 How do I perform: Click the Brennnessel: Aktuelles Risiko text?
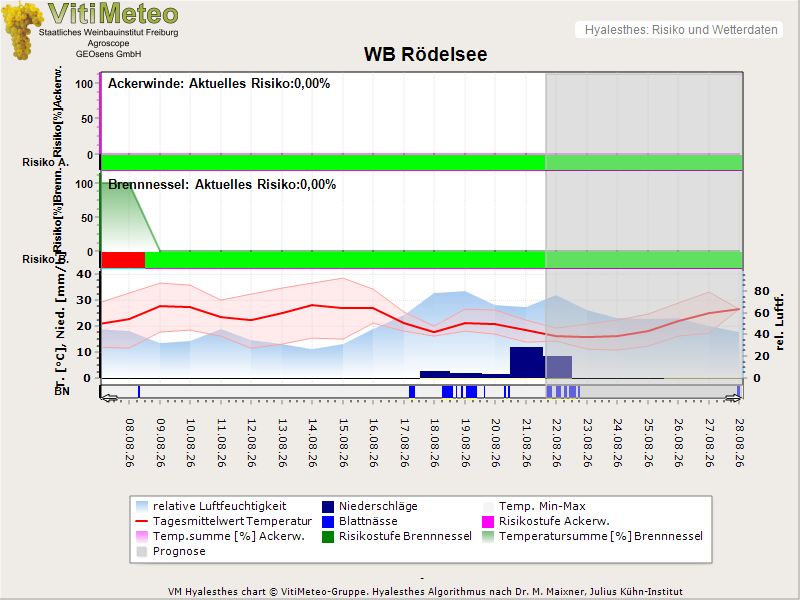coord(222,184)
